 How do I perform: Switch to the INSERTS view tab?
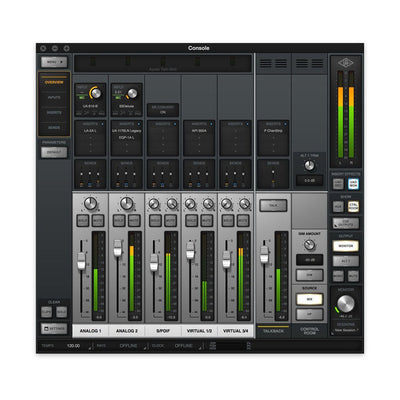click(x=54, y=113)
